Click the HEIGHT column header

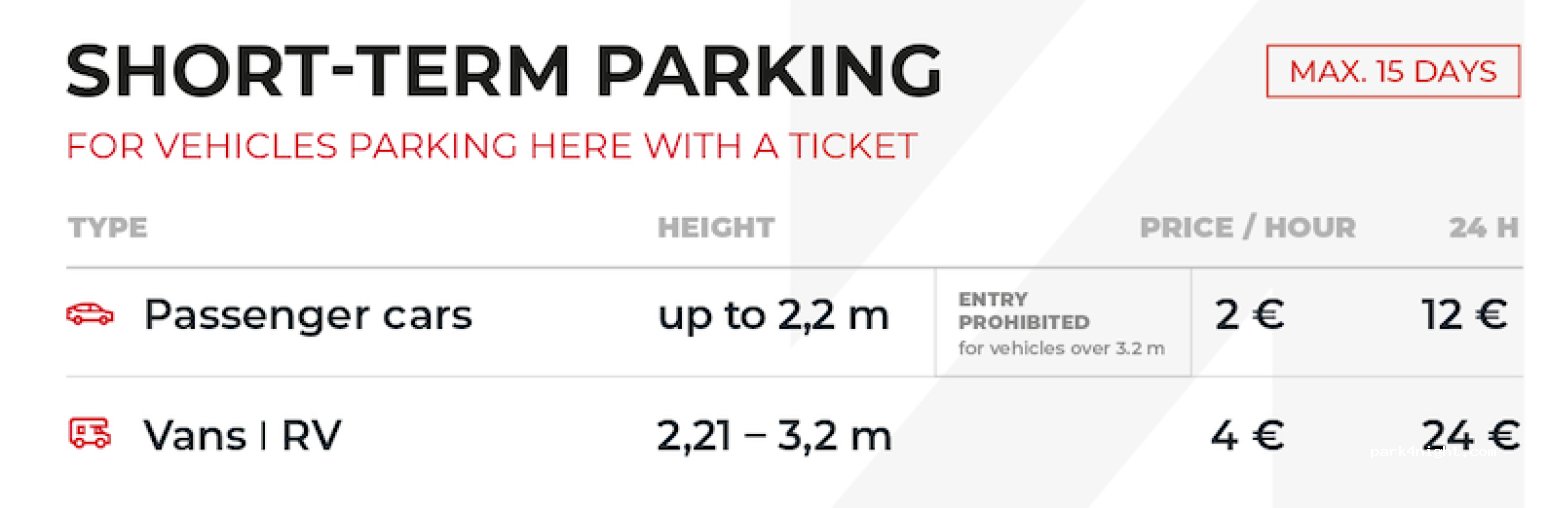coord(715,228)
